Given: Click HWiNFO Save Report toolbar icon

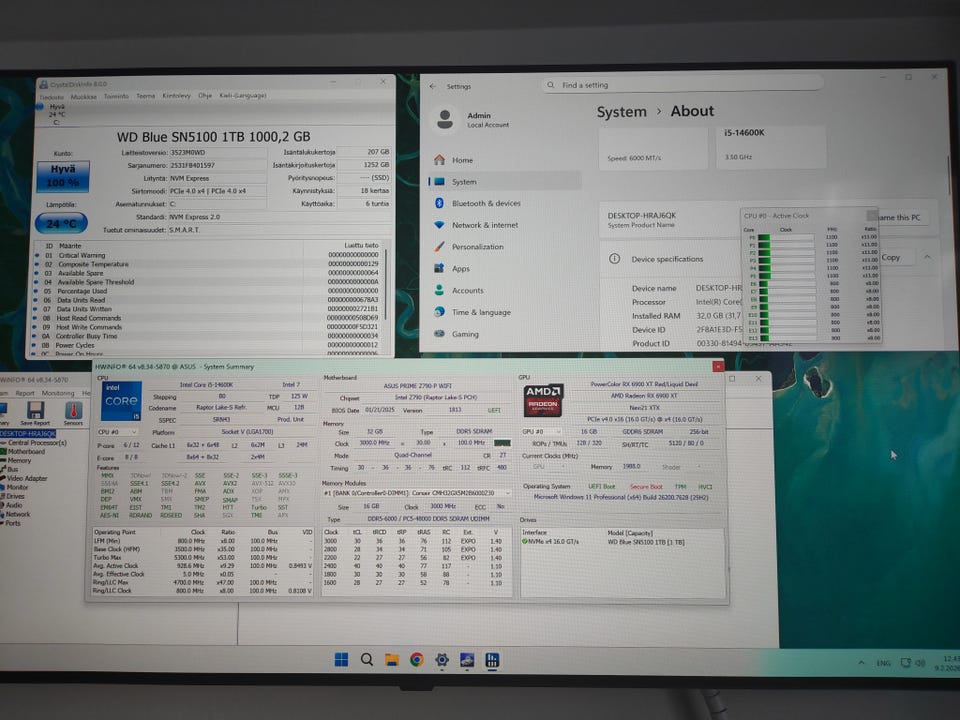Looking at the screenshot, I should [x=35, y=413].
